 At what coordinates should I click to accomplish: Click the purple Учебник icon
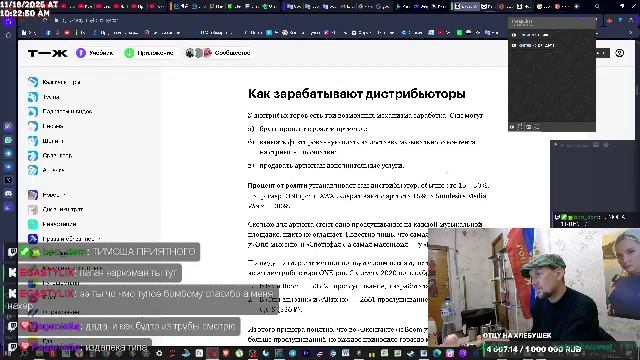(x=81, y=53)
